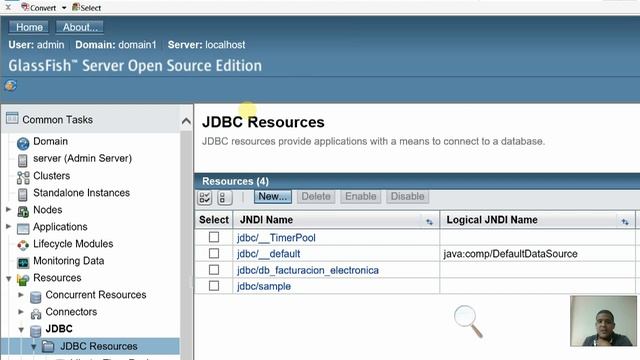Click the presenter webcam thumbnail
The image size is (640, 360).
pos(603,321)
